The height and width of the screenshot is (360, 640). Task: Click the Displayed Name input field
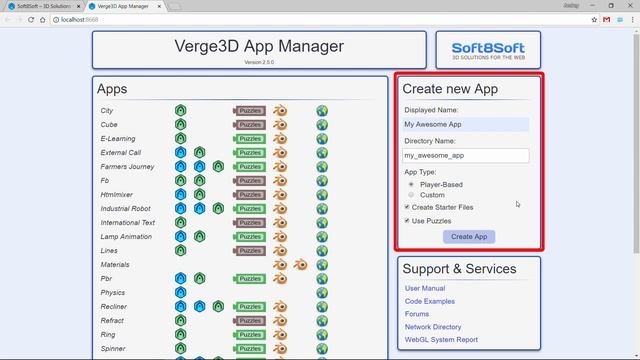pos(466,124)
